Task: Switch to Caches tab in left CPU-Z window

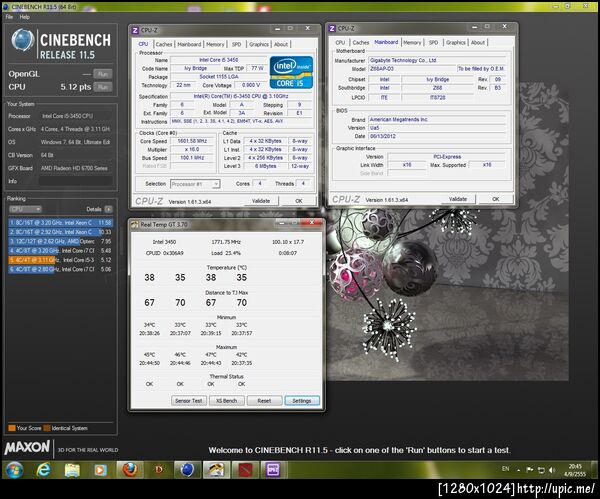Action: click(x=164, y=44)
